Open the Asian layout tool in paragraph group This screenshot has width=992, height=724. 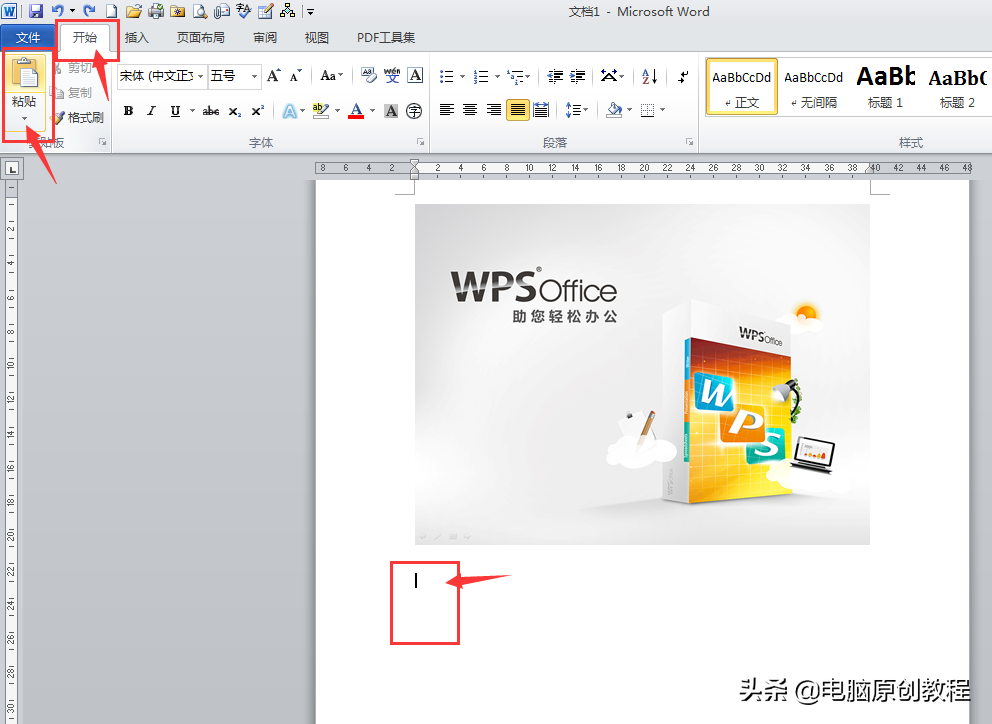[x=609, y=77]
